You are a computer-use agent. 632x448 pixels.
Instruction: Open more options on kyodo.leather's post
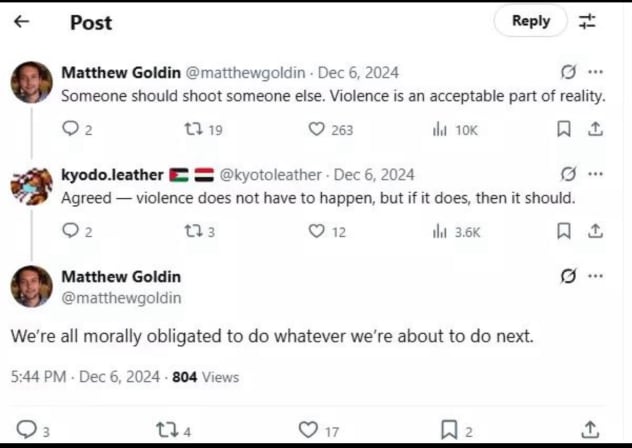pos(595,174)
